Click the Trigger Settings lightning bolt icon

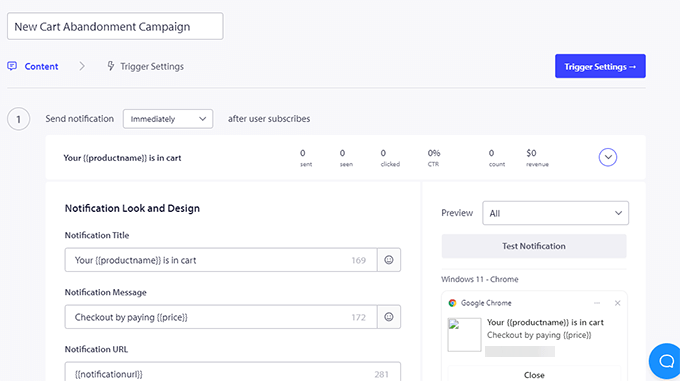pos(111,66)
